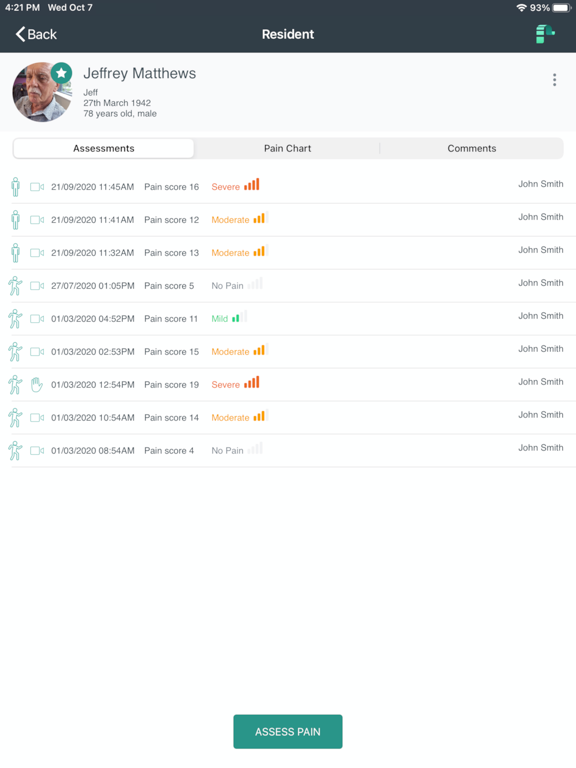The image size is (576, 768).
Task: Click video camera icon for 11:32AM assessment
Action: (37, 252)
